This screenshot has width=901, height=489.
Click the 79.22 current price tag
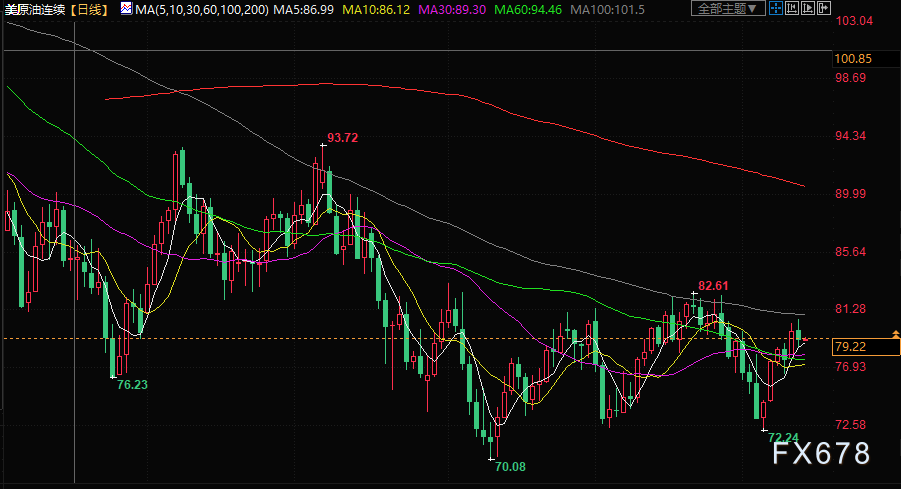(849, 347)
